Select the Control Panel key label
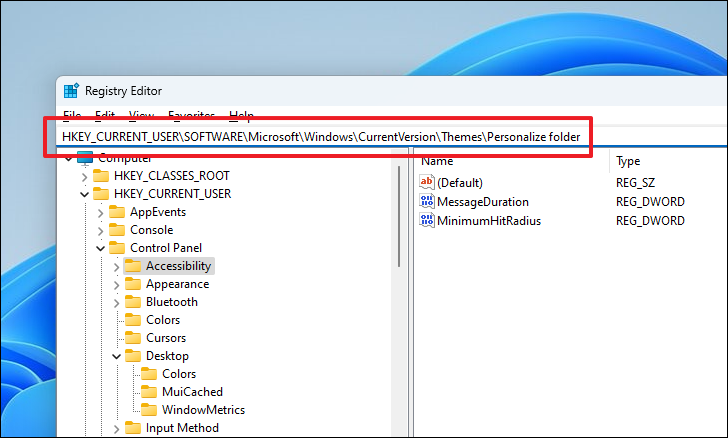This screenshot has height=438, width=728. (x=166, y=248)
